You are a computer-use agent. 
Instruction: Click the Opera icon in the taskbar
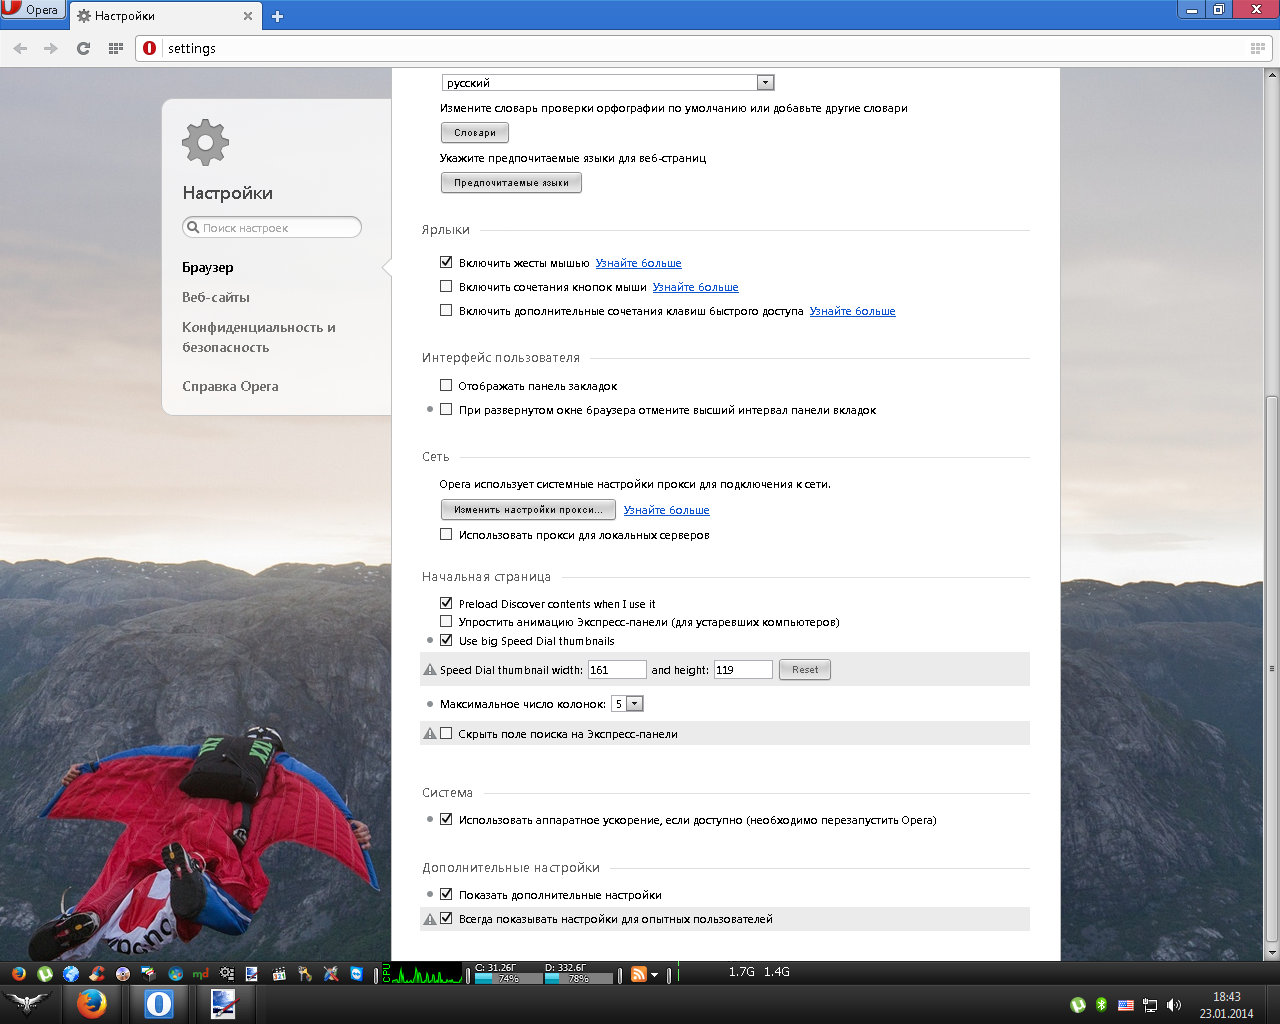point(159,1003)
